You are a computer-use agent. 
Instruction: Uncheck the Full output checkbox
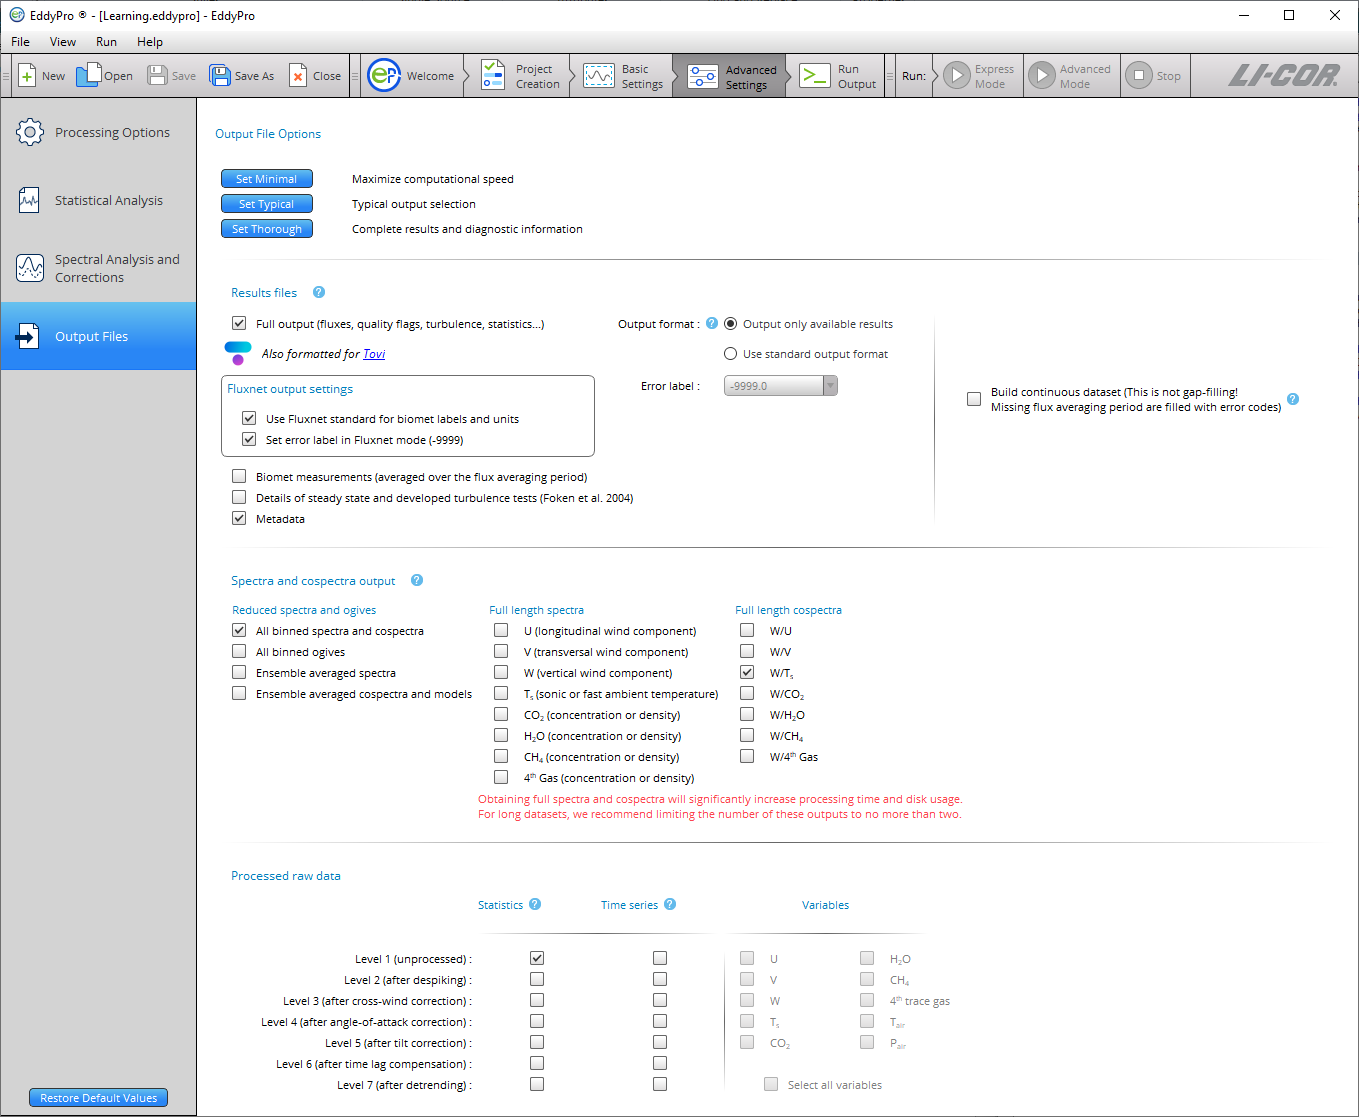(239, 323)
